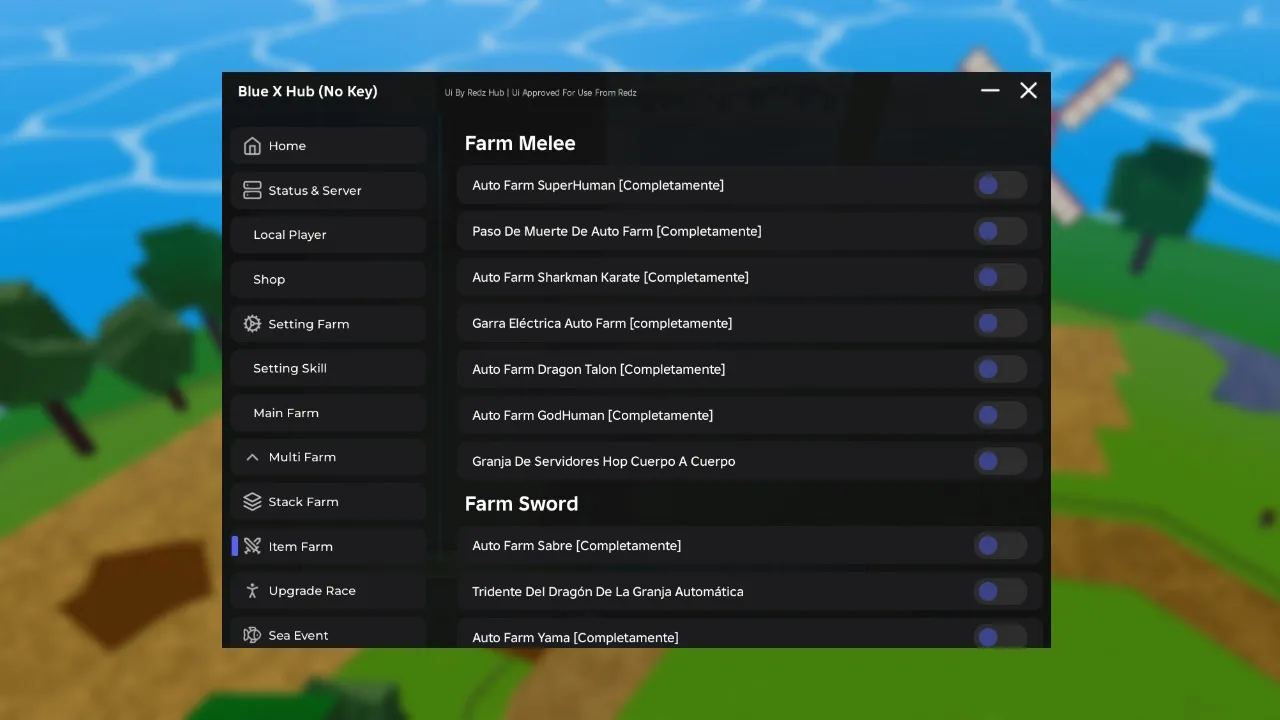Select the Item Farm crossed swords icon
The width and height of the screenshot is (1280, 720).
[x=252, y=546]
